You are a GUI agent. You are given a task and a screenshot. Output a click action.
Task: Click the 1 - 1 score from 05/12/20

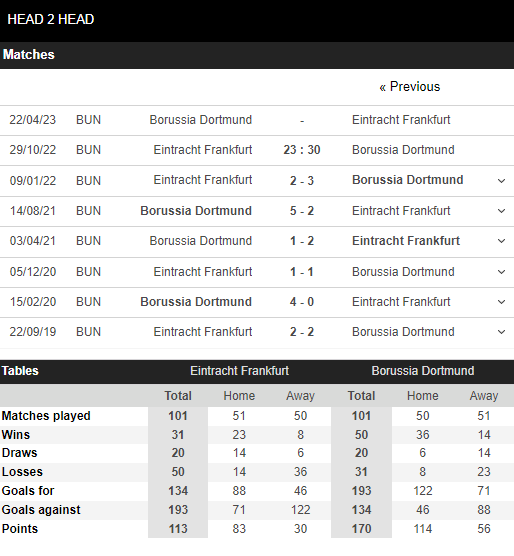click(x=302, y=272)
